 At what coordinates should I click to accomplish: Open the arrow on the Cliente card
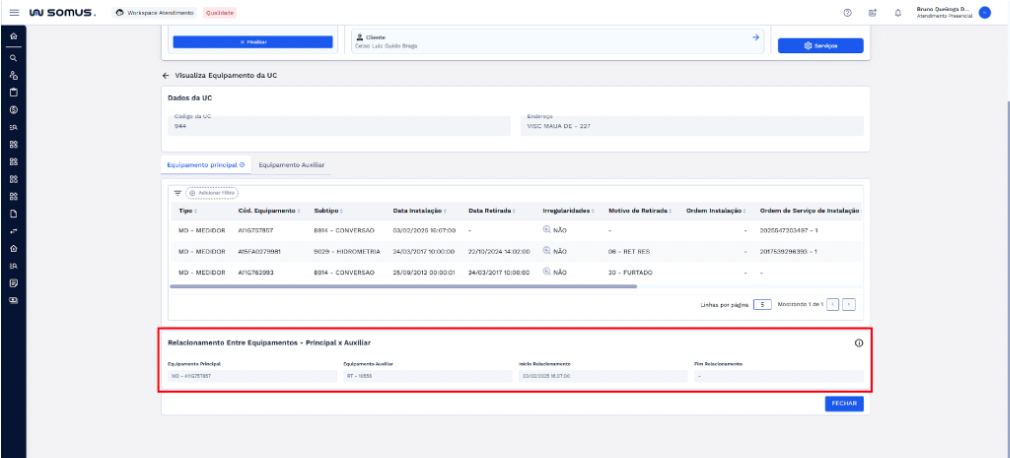coord(756,37)
